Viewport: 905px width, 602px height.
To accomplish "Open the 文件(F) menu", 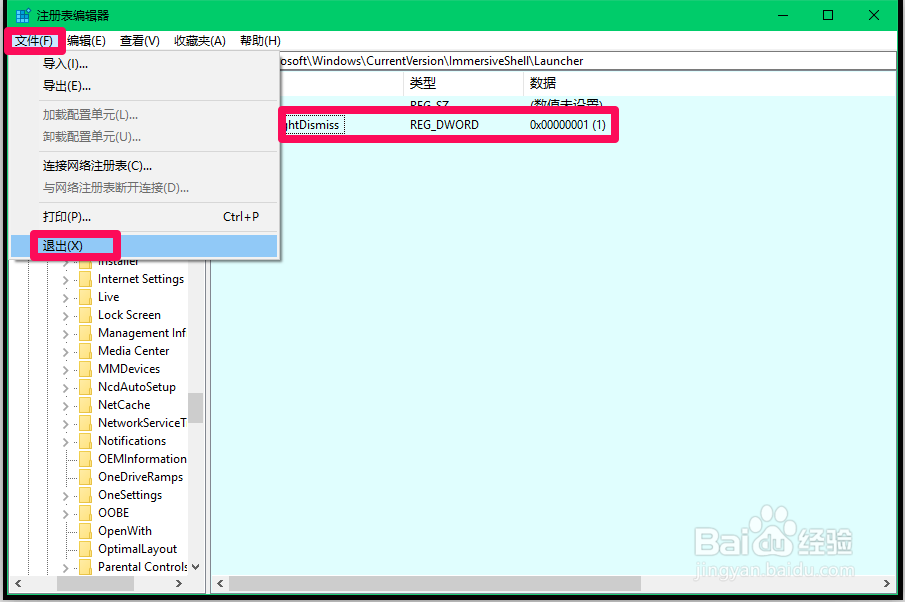I will 34,41.
